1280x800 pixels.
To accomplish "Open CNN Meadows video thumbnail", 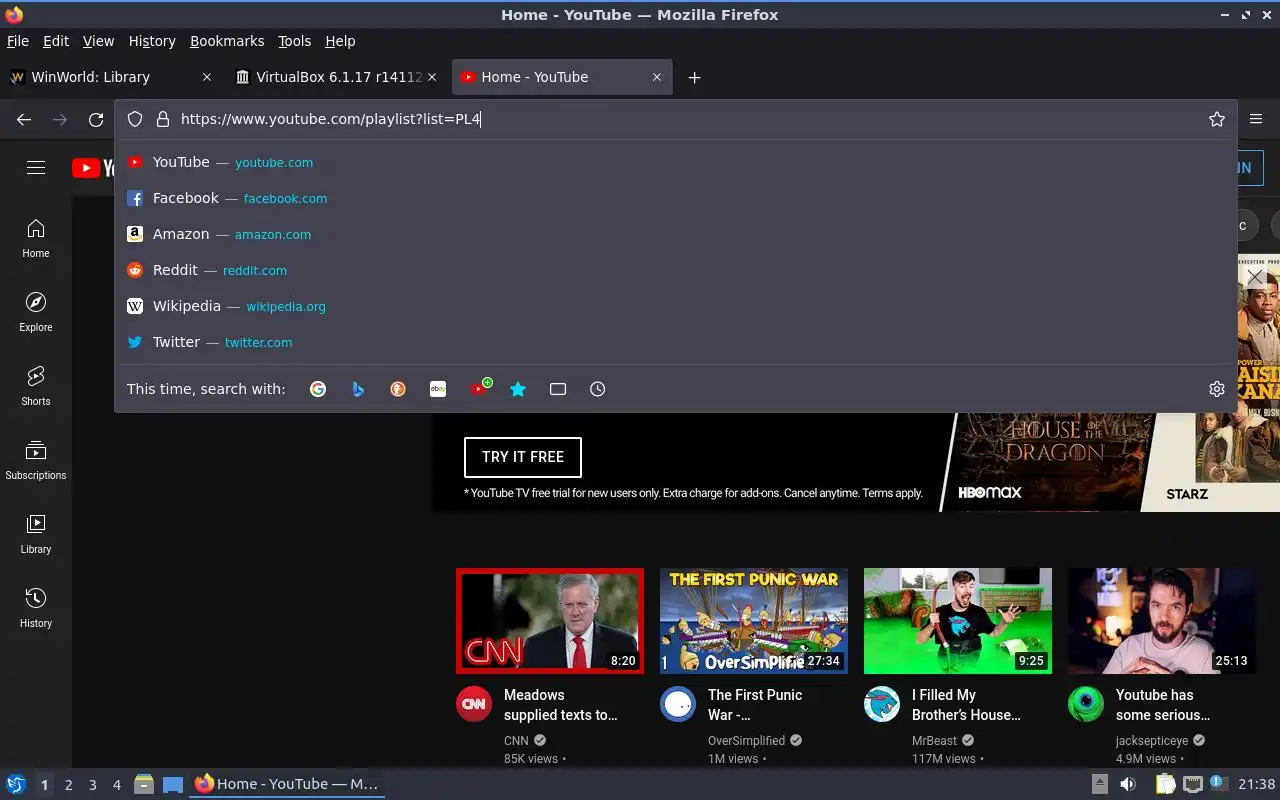I will coord(550,621).
